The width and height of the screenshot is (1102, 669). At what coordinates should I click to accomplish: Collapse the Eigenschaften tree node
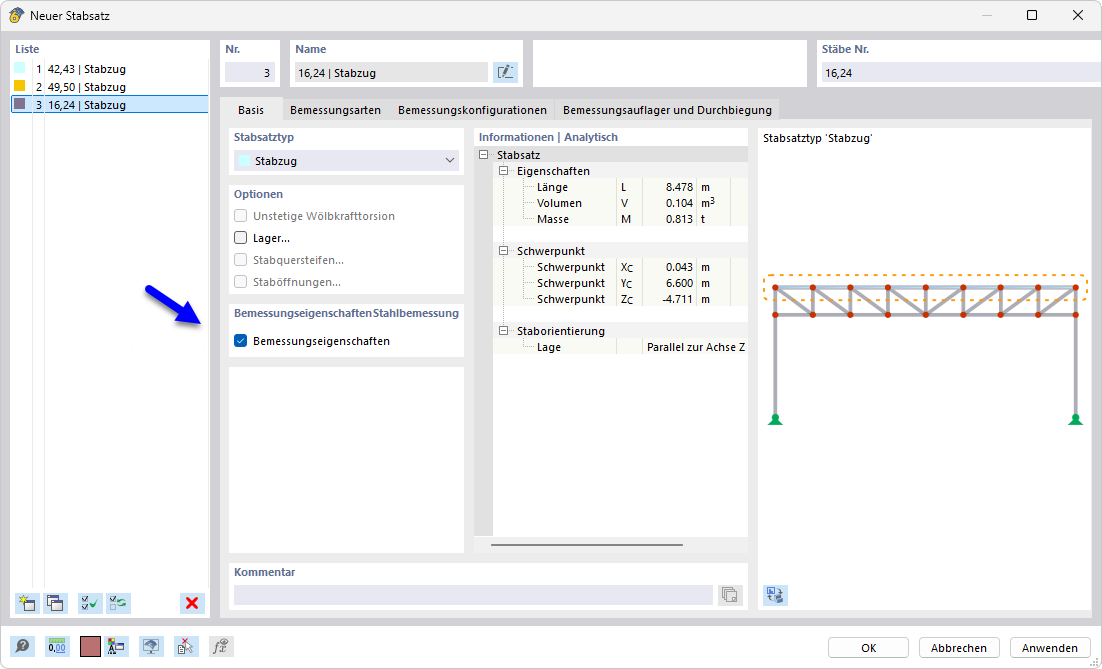pyautogui.click(x=503, y=171)
